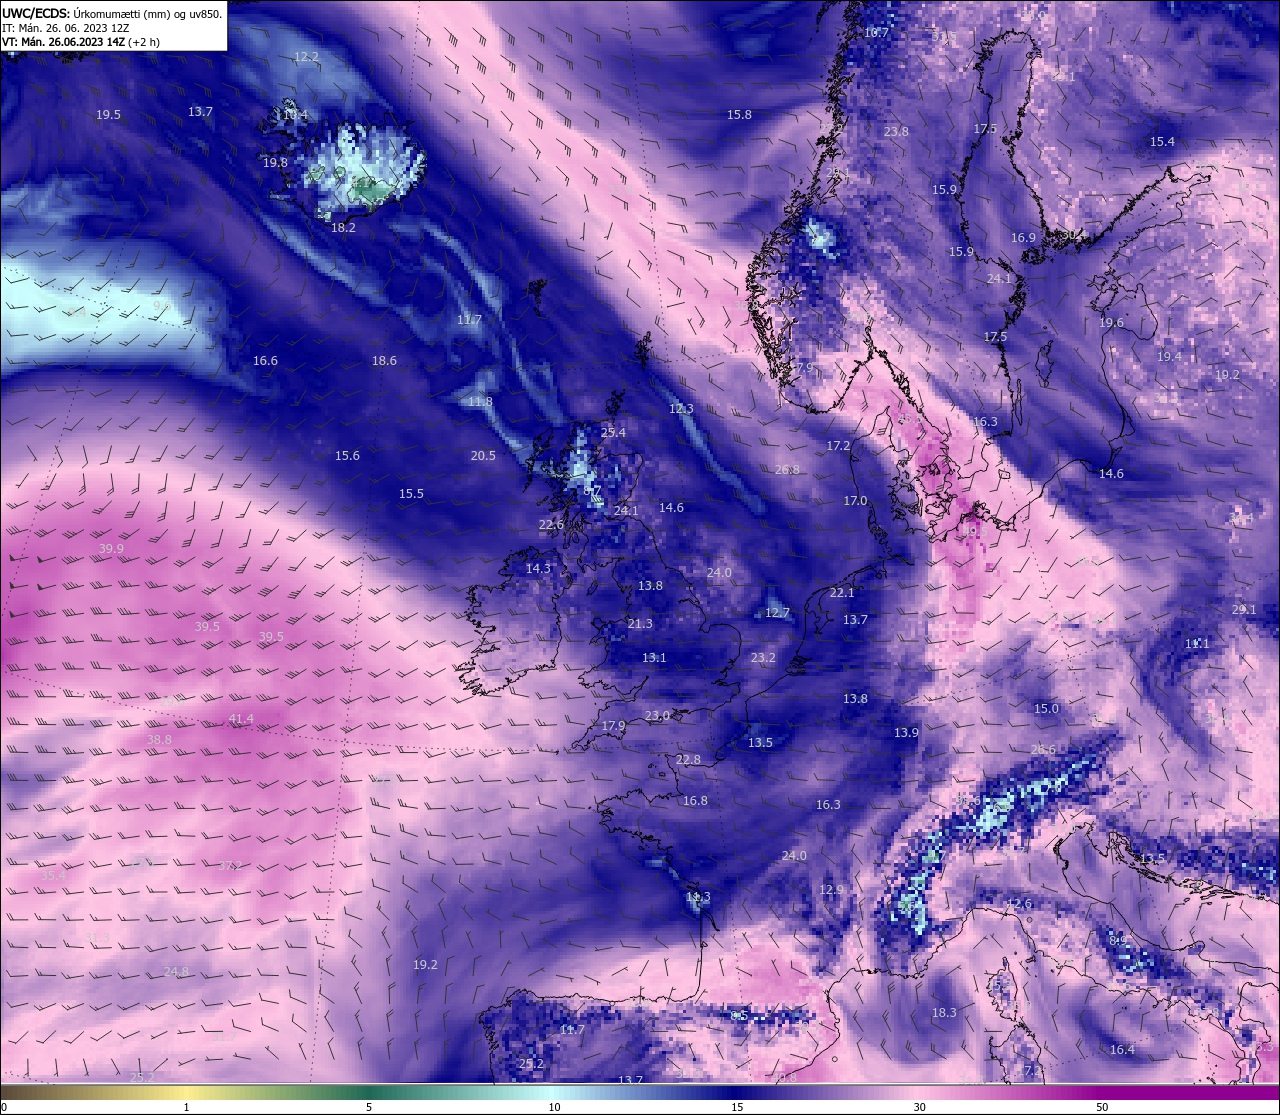Click the map value 18.3

point(944,1013)
